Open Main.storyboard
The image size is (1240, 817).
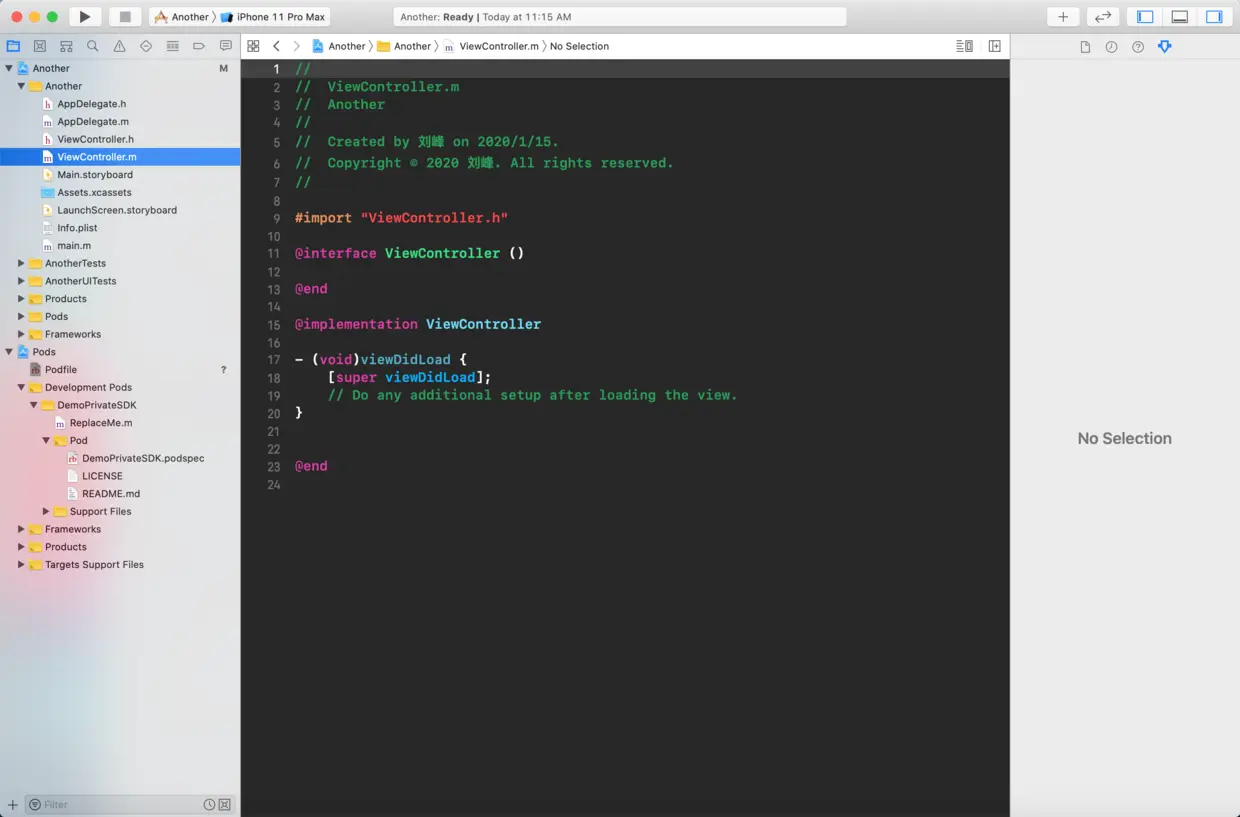click(x=95, y=175)
